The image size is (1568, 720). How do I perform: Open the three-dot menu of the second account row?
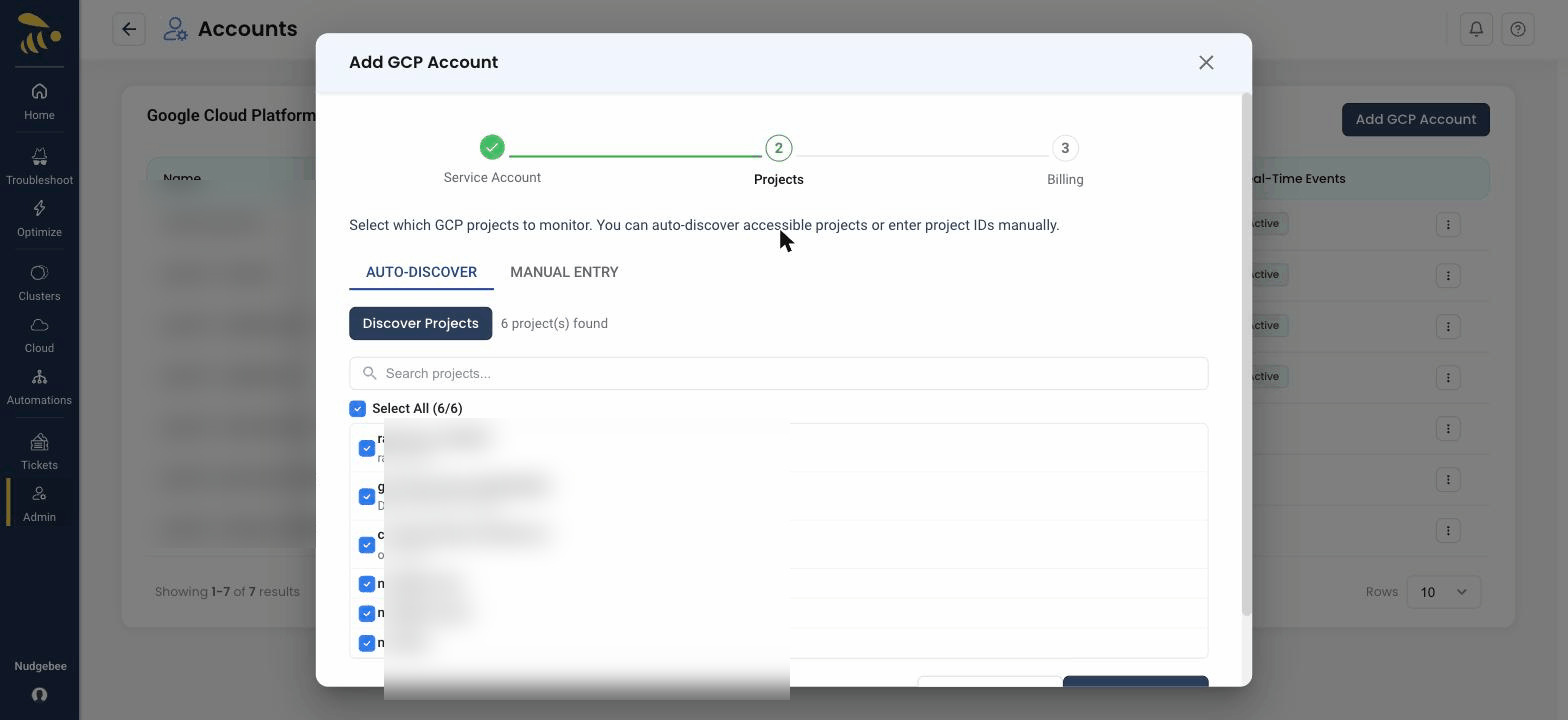click(x=1448, y=275)
